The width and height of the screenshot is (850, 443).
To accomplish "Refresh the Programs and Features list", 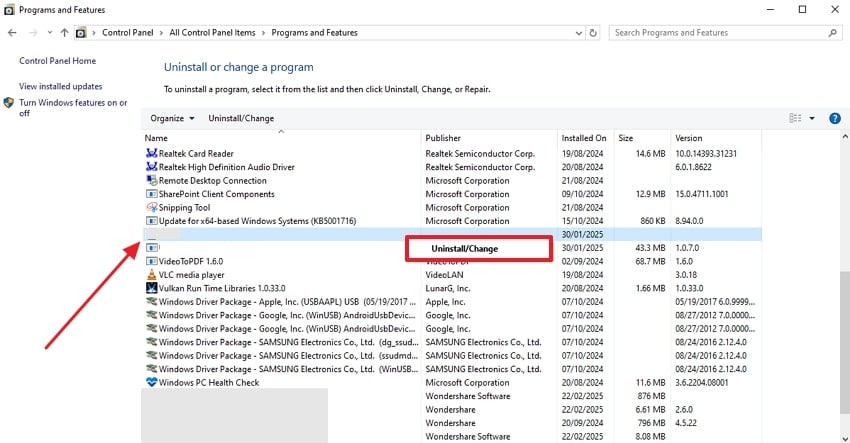I will 594,33.
